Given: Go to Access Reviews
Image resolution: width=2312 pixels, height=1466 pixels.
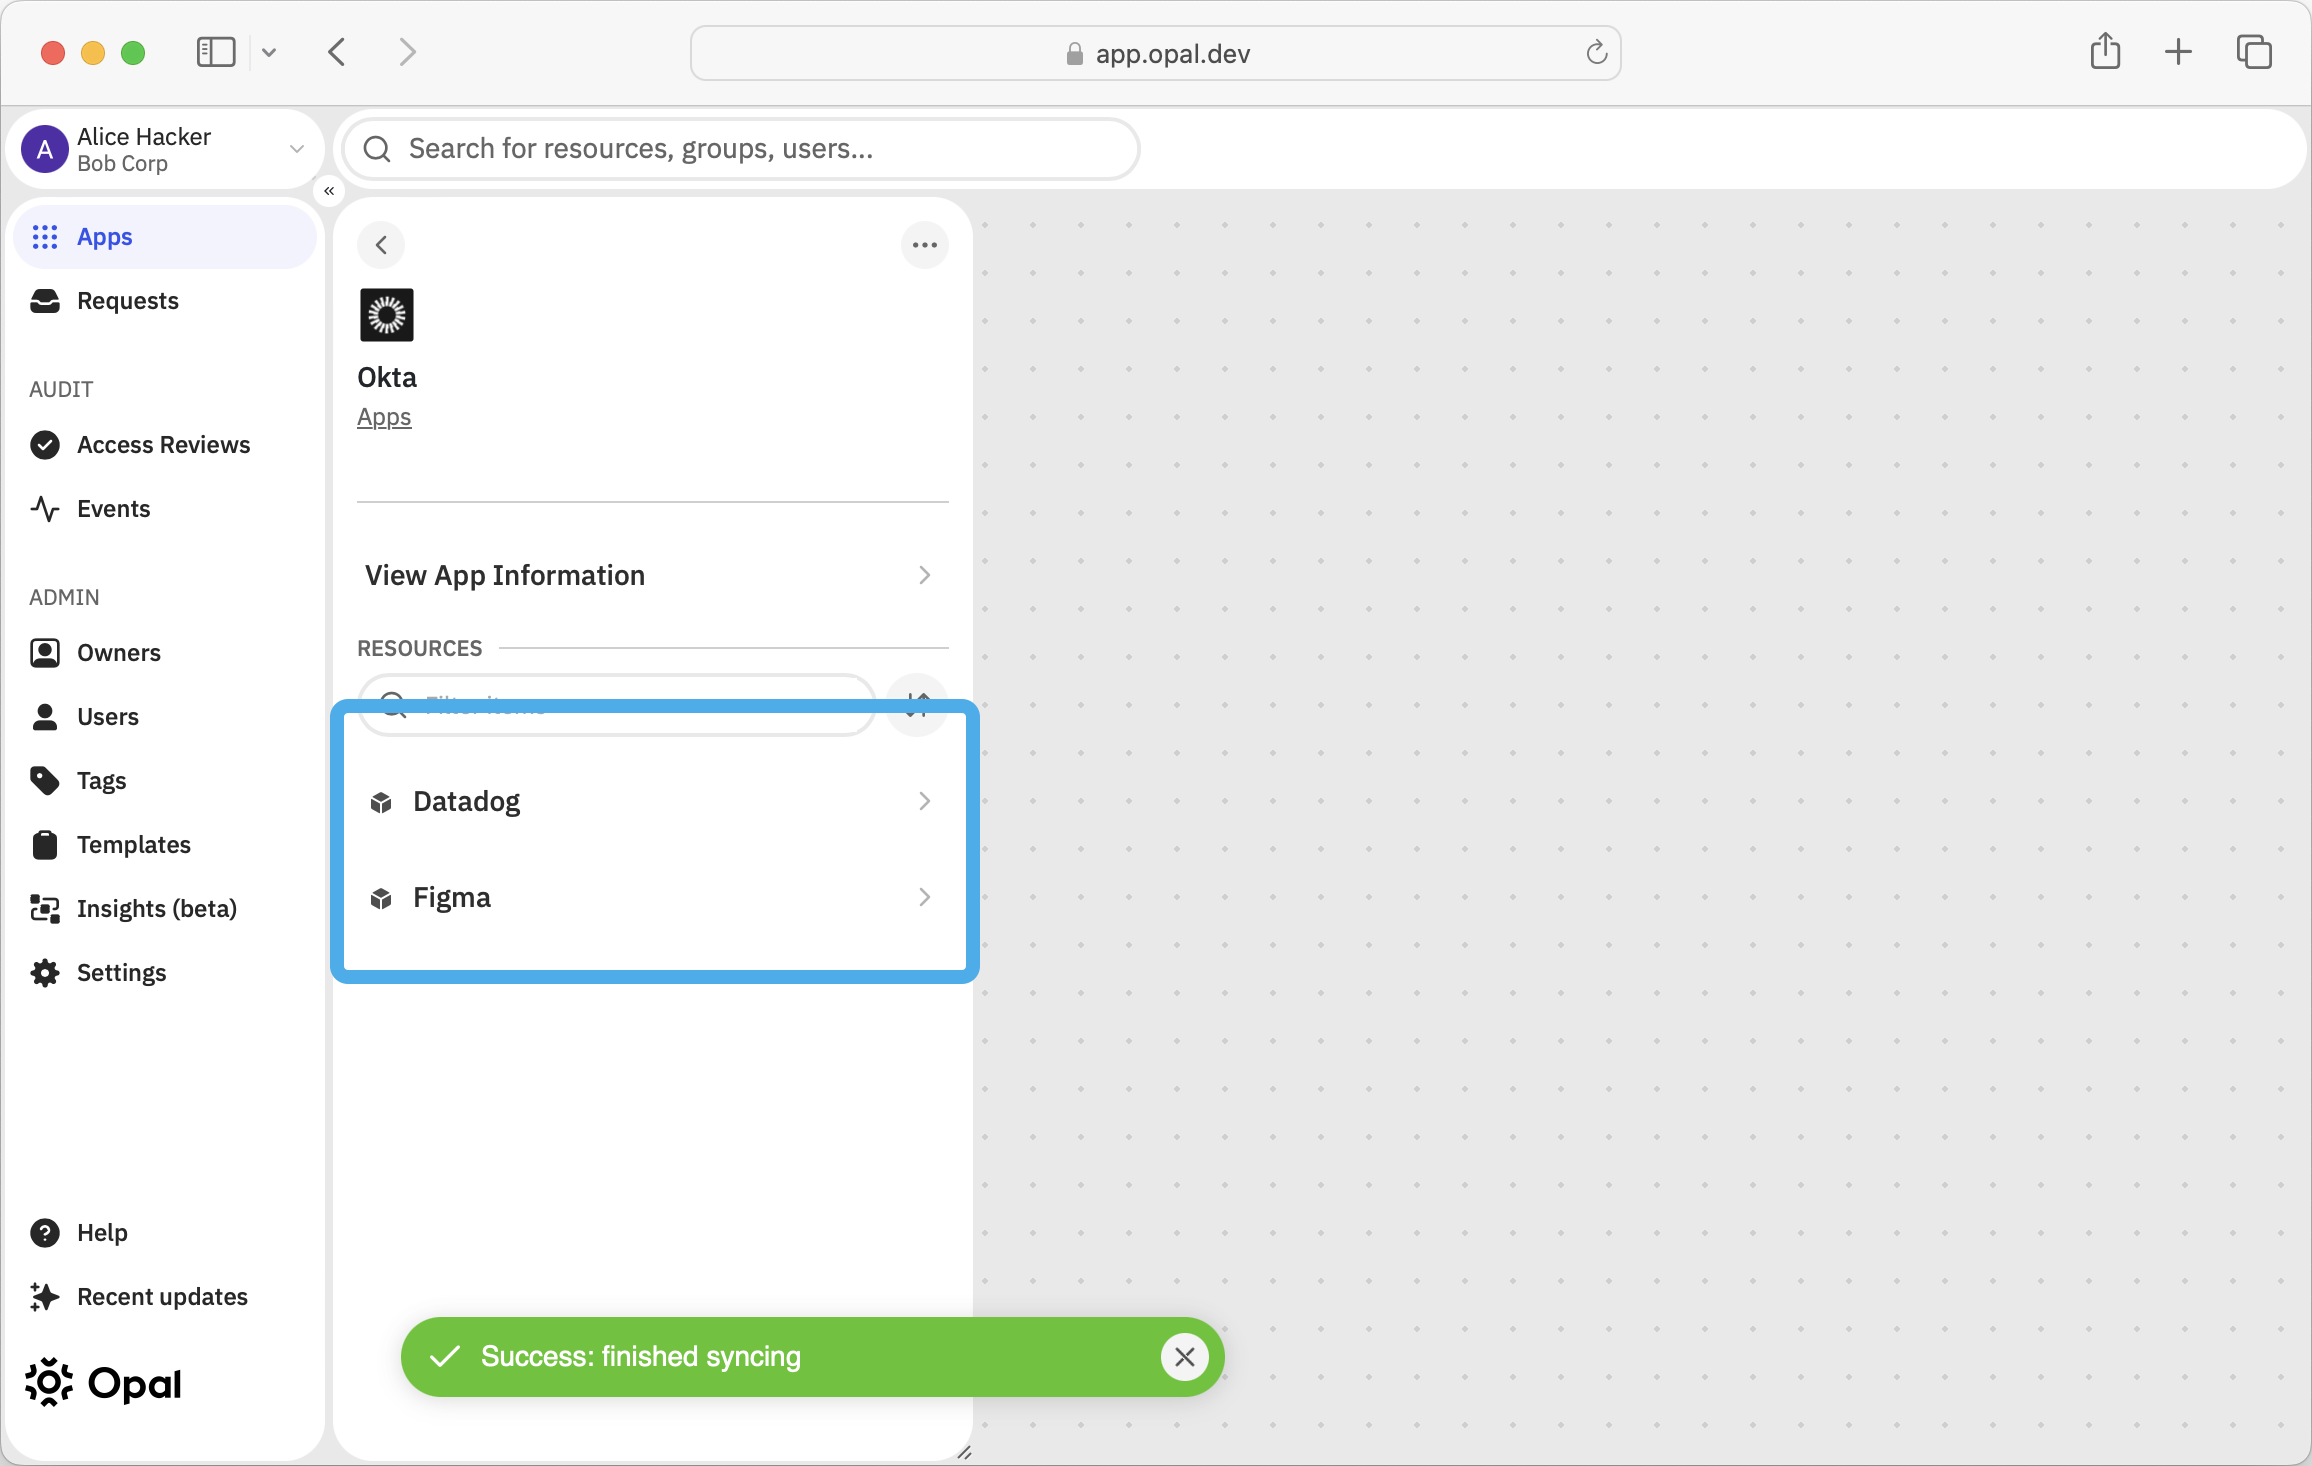Looking at the screenshot, I should pos(163,445).
